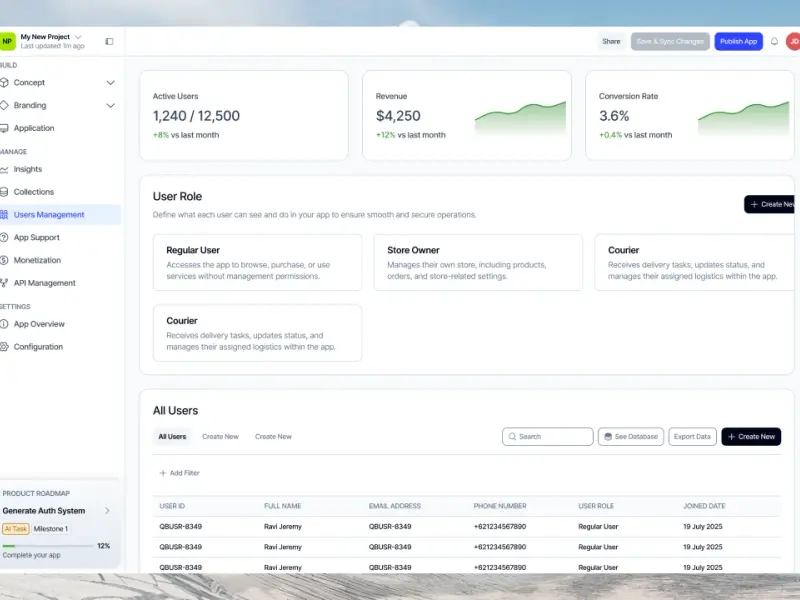
Task: Click the Insights chart icon
Action: 5,169
